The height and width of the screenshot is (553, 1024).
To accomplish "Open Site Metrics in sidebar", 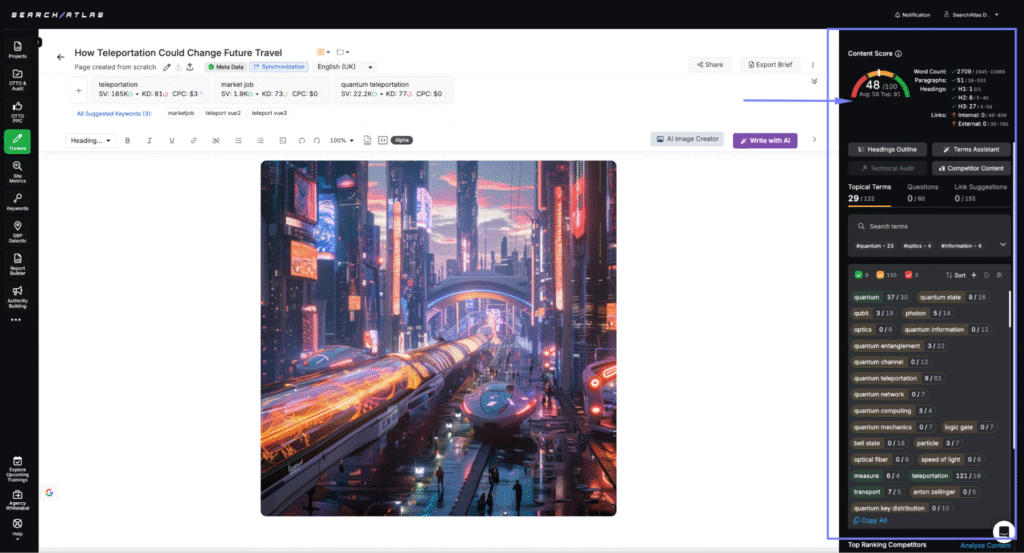I will pyautogui.click(x=18, y=172).
